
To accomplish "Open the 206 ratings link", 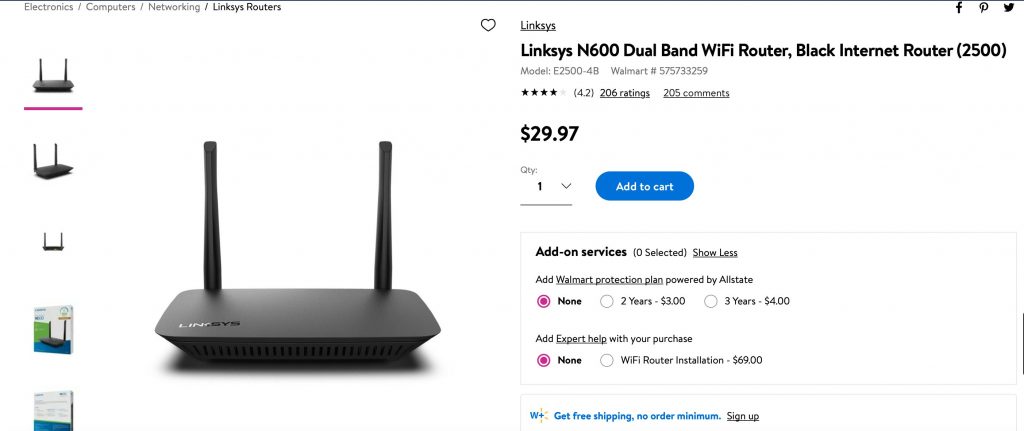I will click(x=625, y=93).
